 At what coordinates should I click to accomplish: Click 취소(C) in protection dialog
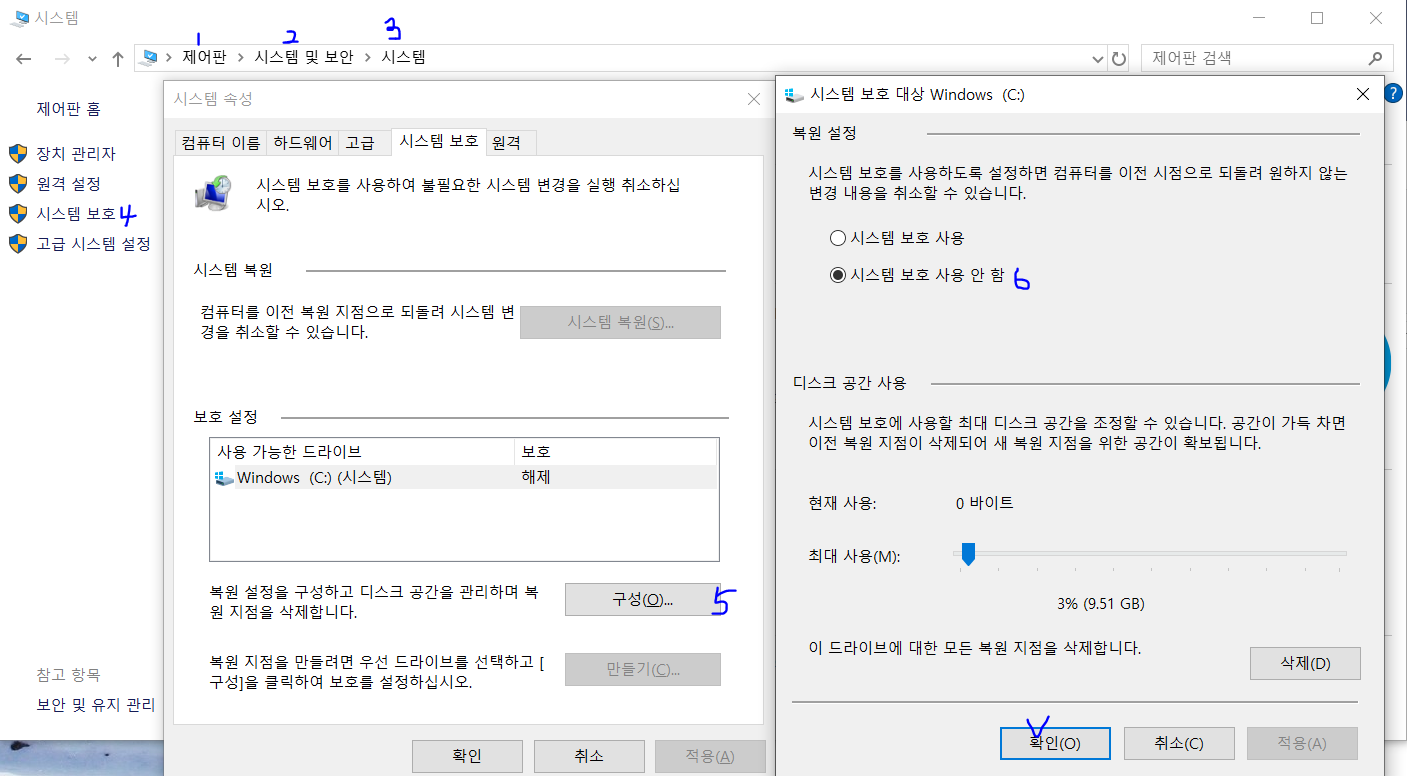point(1179,743)
